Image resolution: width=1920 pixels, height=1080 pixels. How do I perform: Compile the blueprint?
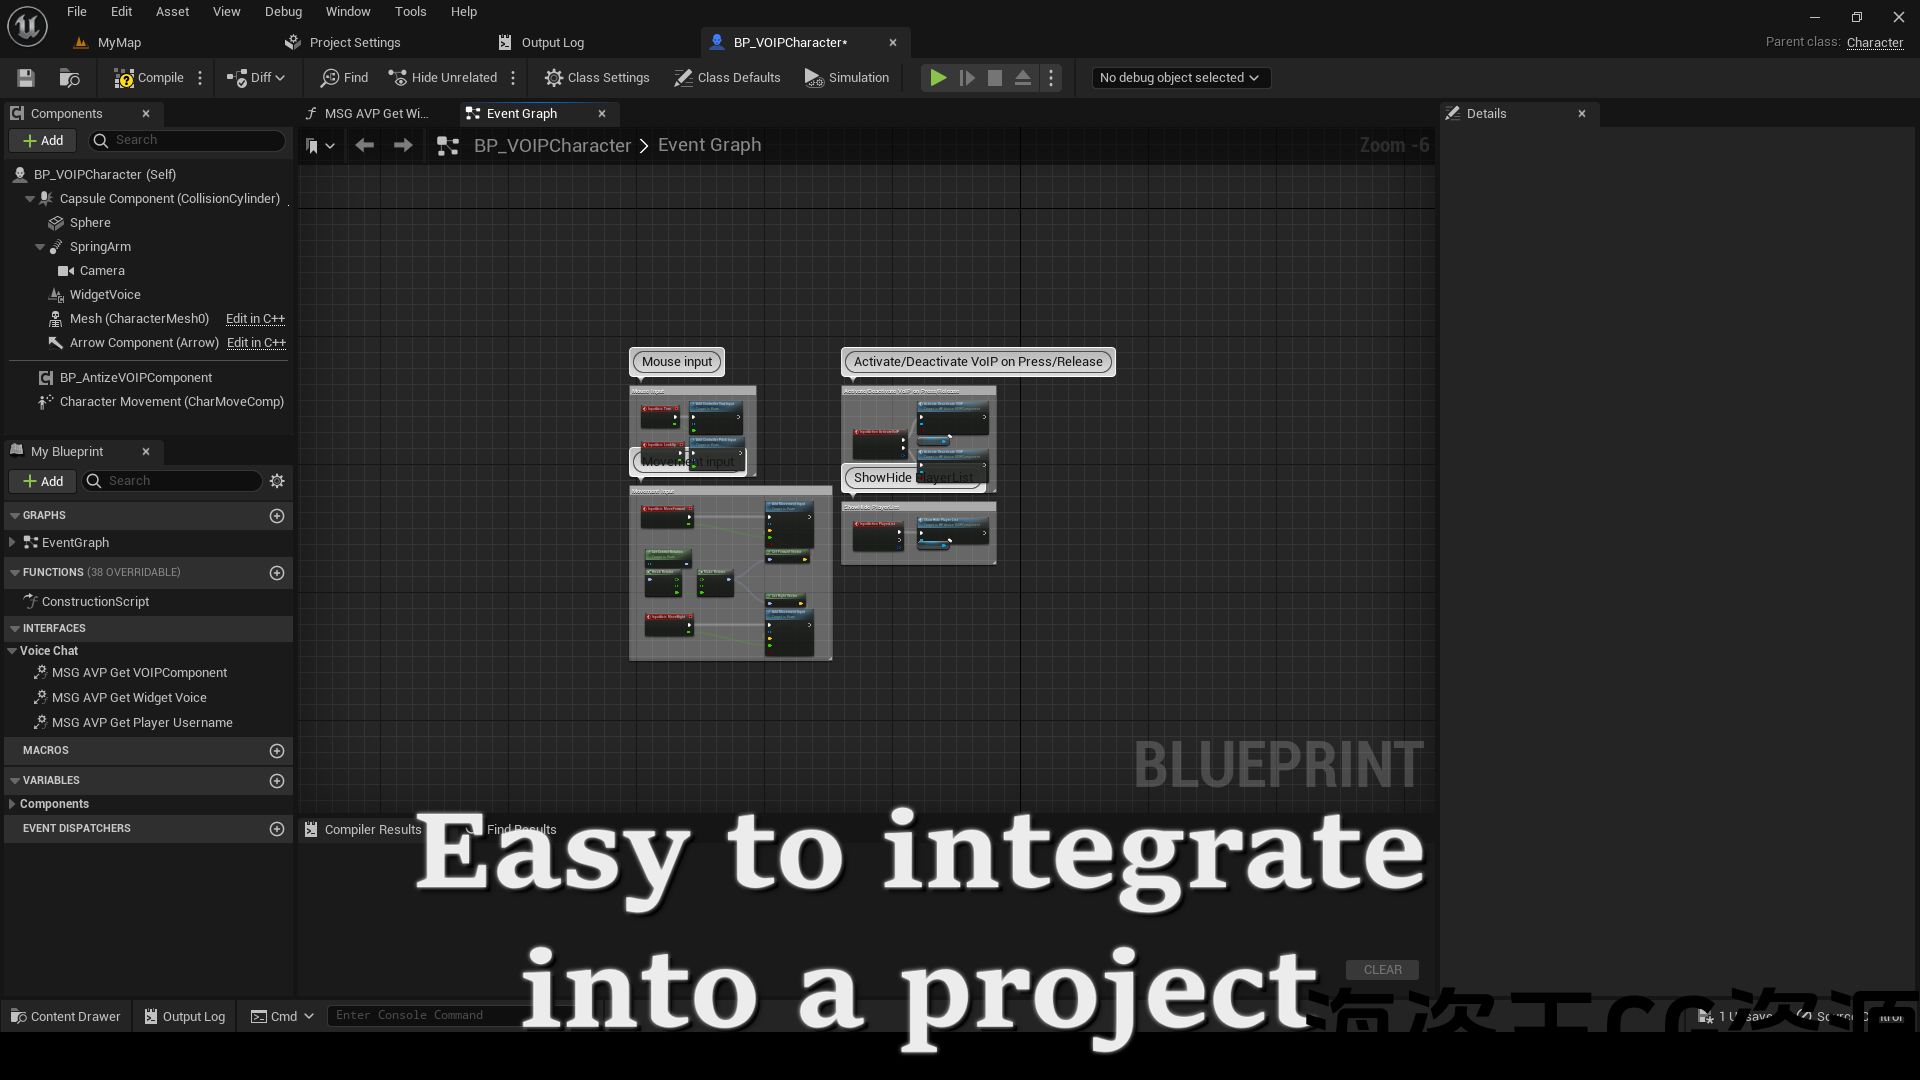(149, 78)
